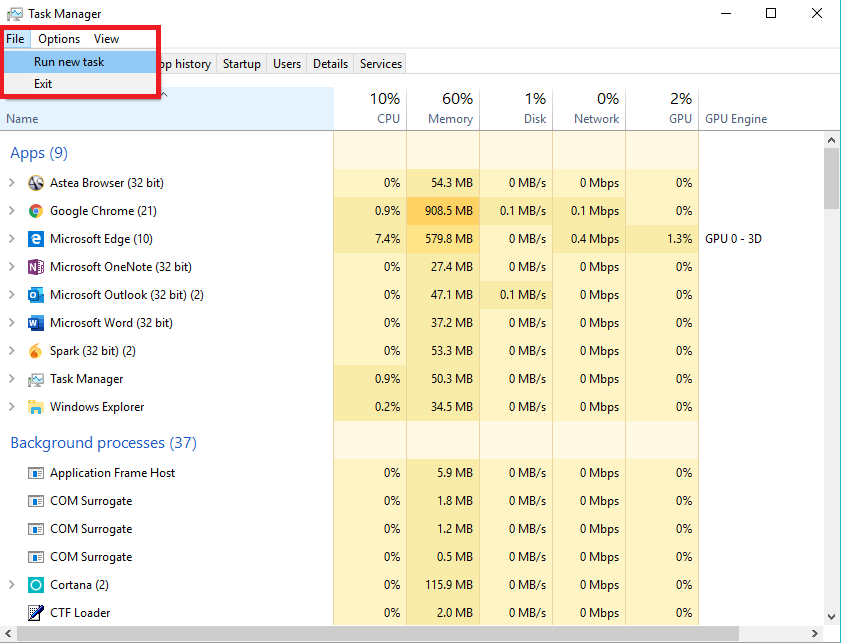The height and width of the screenshot is (643, 841).
Task: Expand the Microsoft Outlook (2) group
Action: click(x=11, y=294)
